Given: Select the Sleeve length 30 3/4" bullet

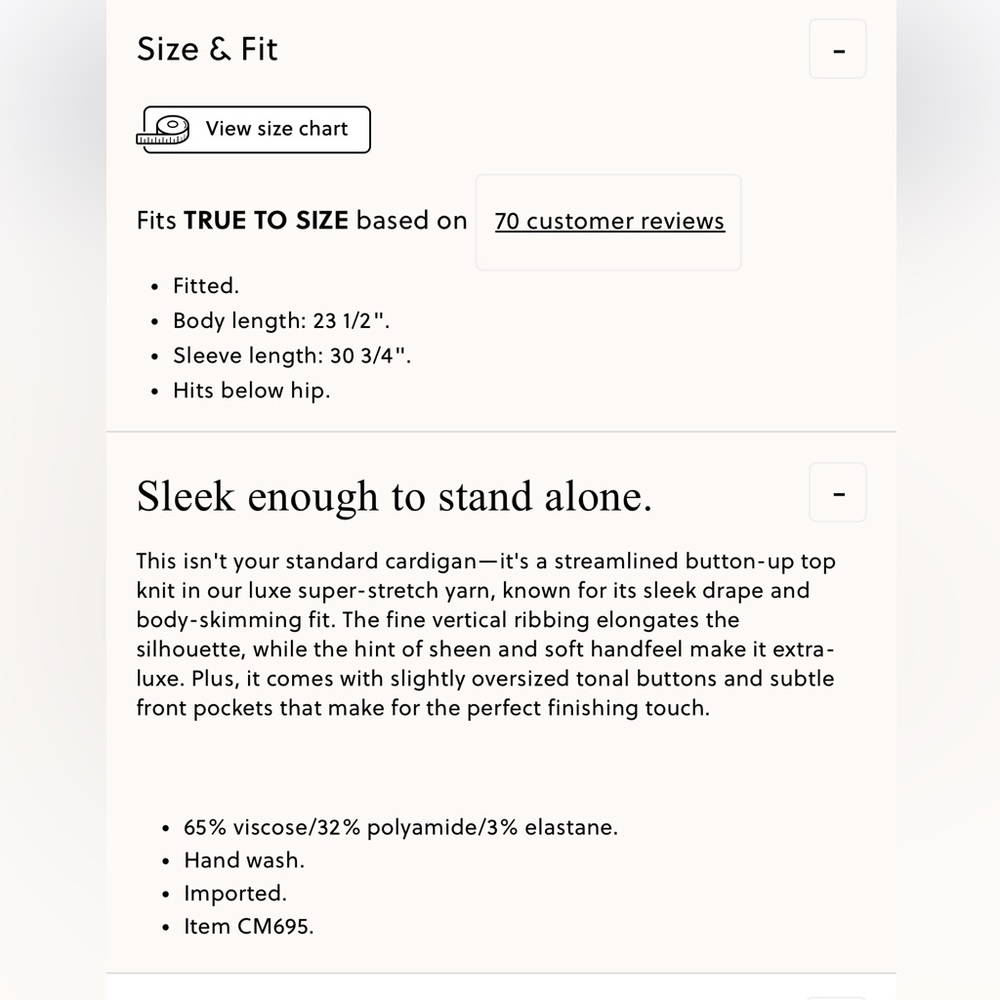Looking at the screenshot, I should pos(292,356).
